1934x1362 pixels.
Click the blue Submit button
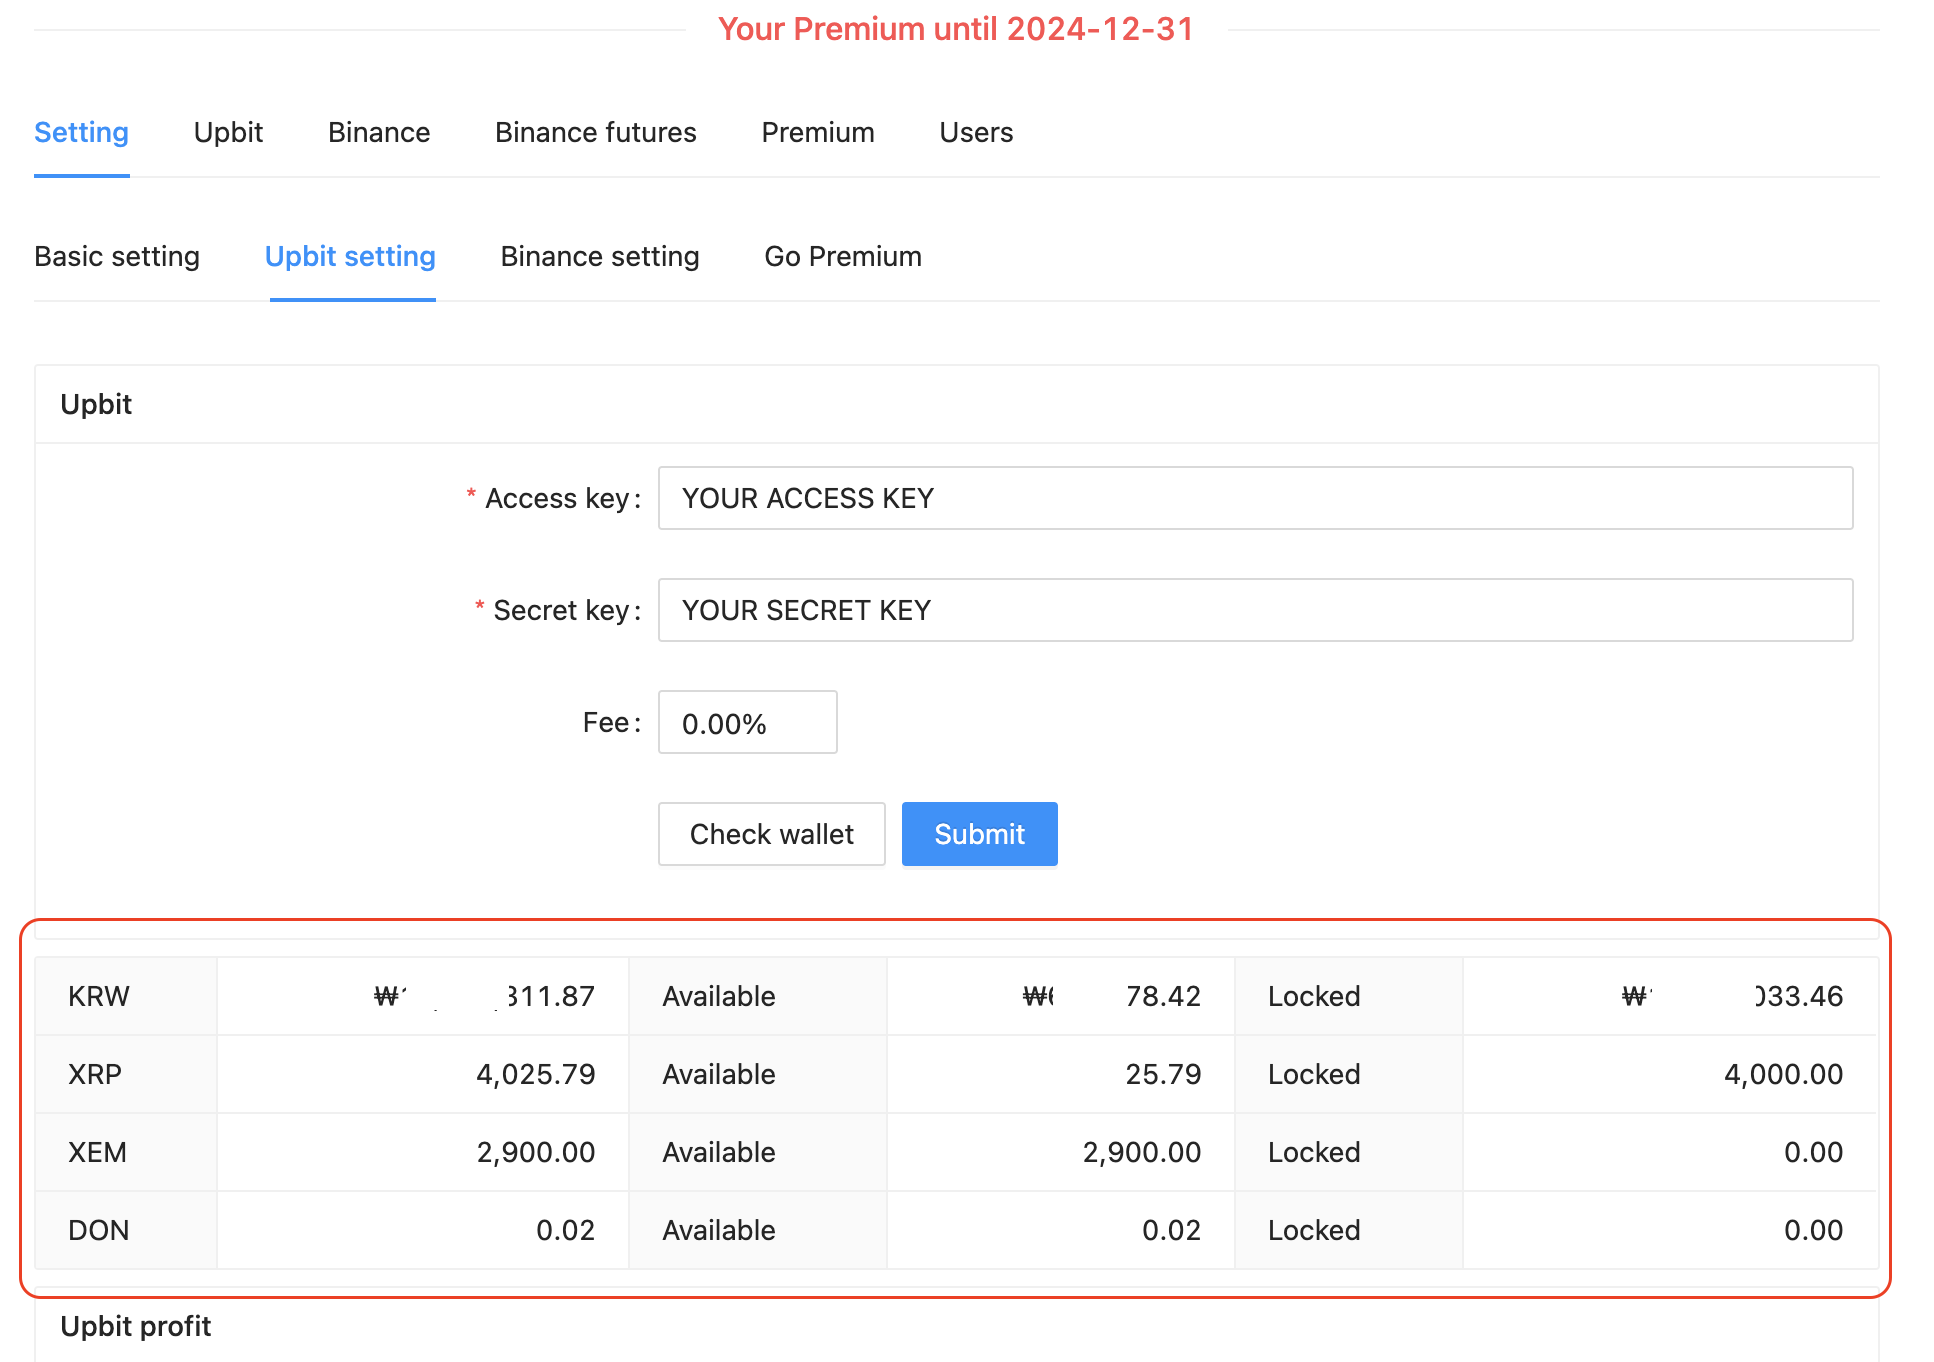[x=979, y=834]
